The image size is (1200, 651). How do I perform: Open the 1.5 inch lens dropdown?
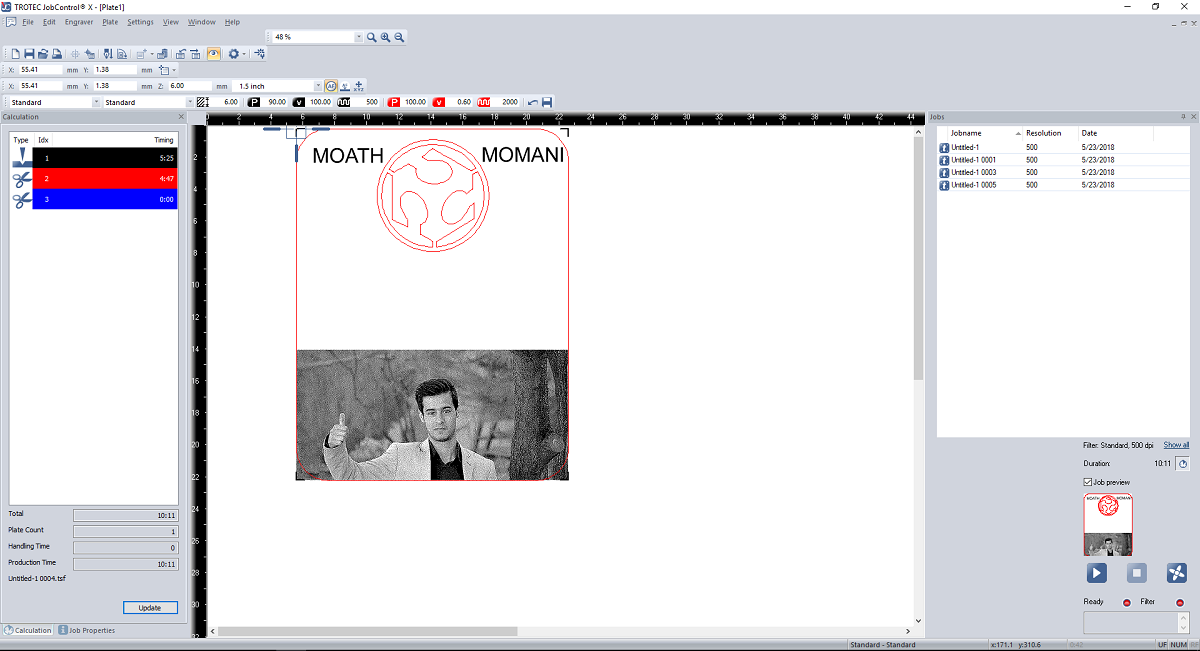[318, 86]
